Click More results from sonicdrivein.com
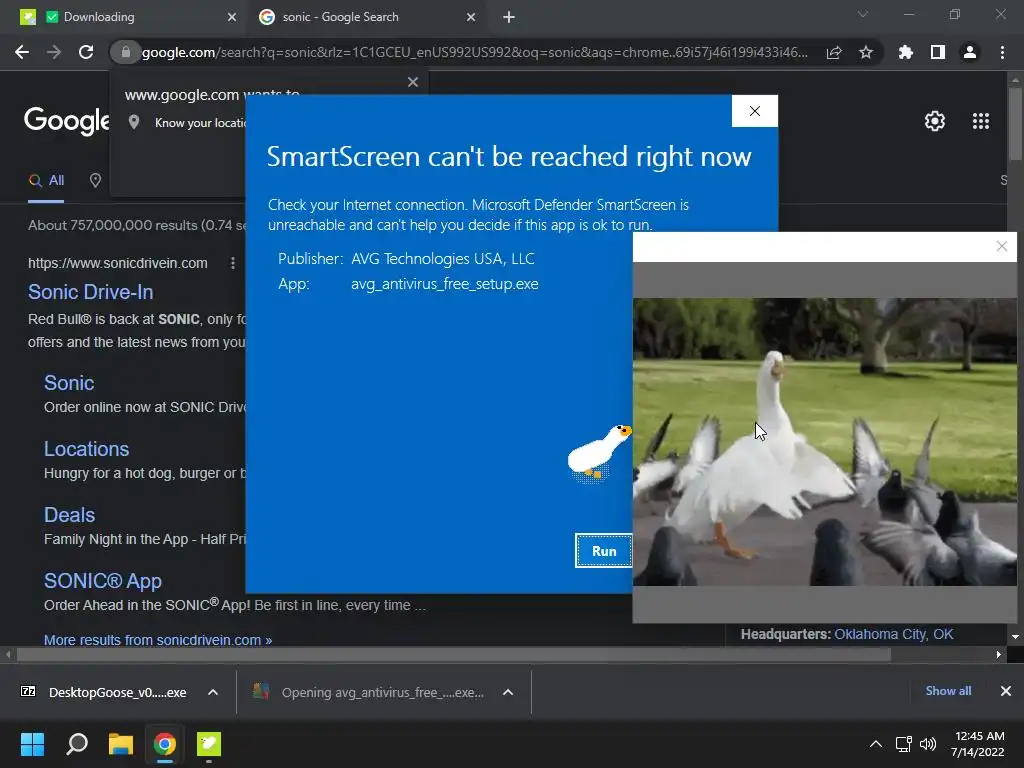 [x=158, y=640]
